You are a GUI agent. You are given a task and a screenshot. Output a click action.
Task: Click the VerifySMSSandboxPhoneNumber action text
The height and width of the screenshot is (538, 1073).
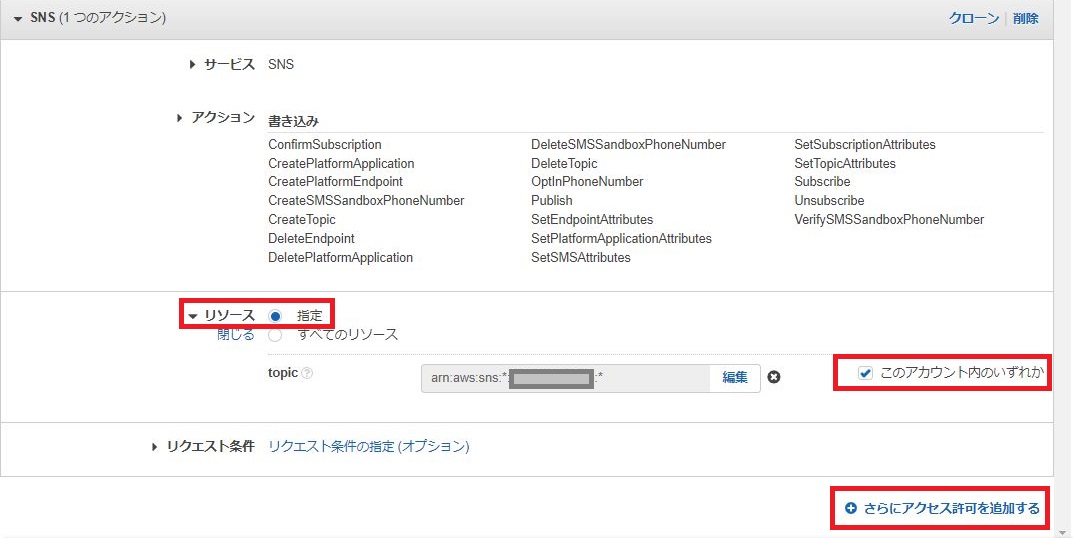(889, 220)
